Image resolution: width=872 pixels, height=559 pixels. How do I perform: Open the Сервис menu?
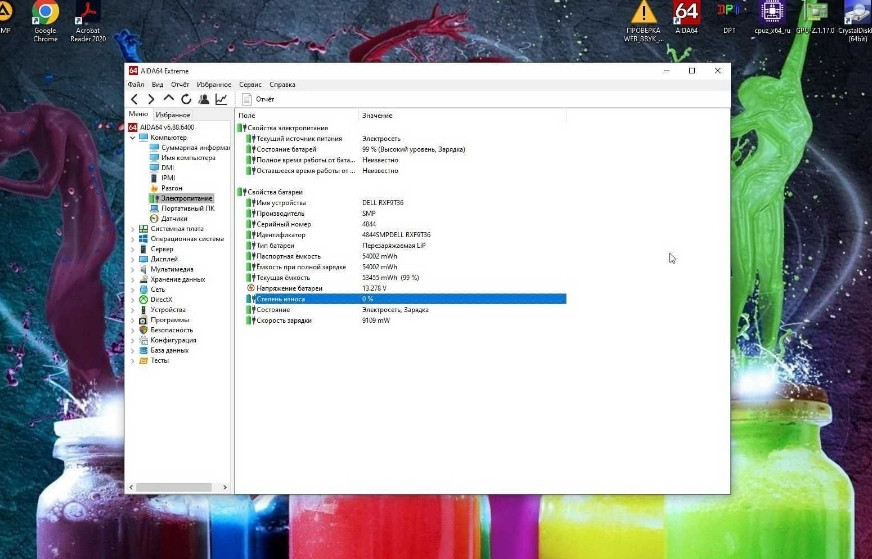coord(251,85)
